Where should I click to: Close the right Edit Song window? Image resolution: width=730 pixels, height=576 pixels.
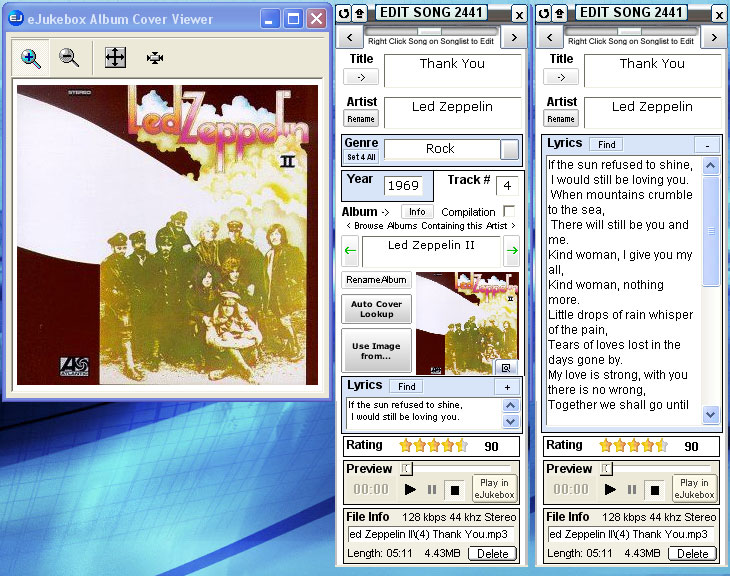[719, 15]
